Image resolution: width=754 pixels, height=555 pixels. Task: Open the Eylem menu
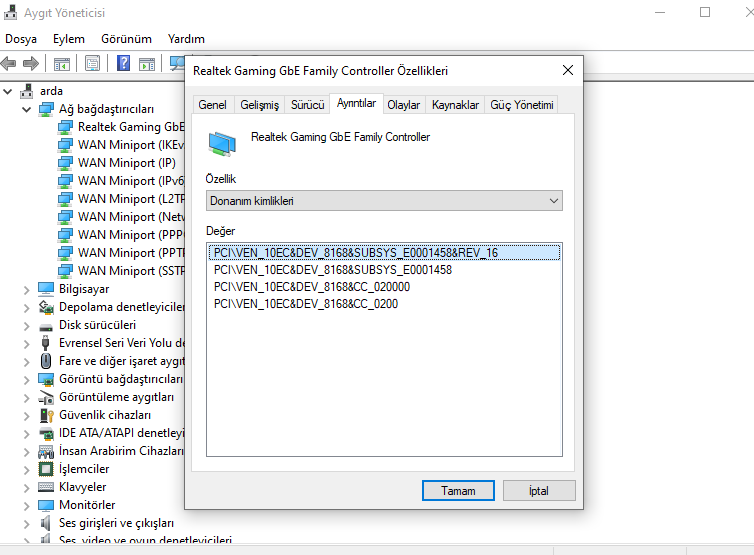tap(69, 39)
